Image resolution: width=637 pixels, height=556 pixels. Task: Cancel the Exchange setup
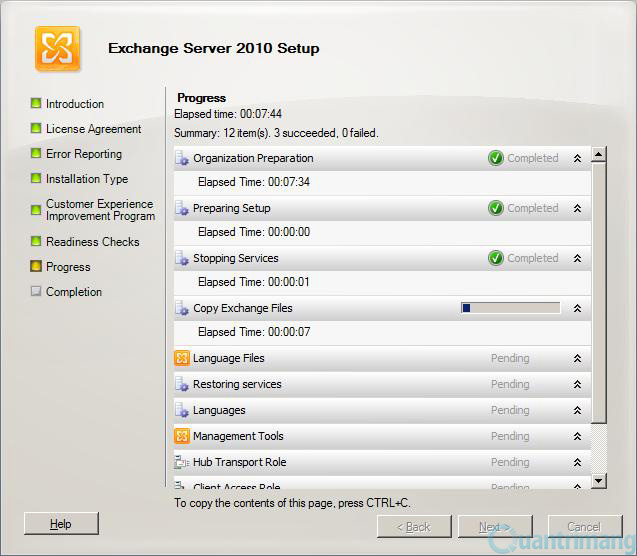coord(585,527)
